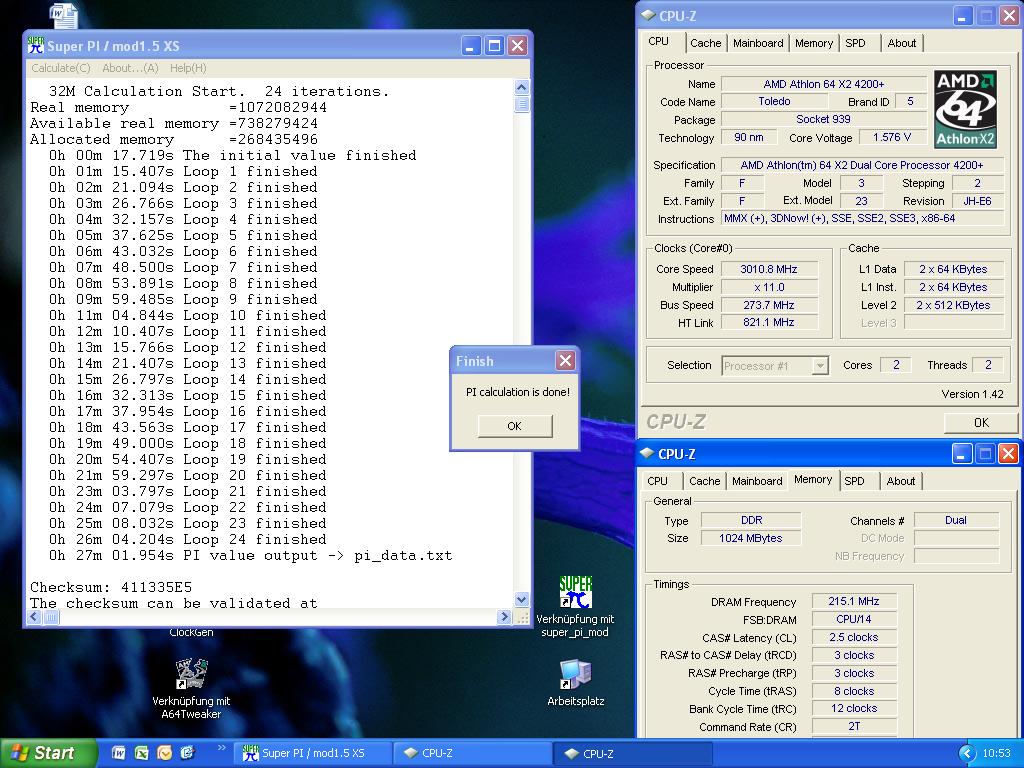Select the Word document icon on desktop

tap(63, 16)
